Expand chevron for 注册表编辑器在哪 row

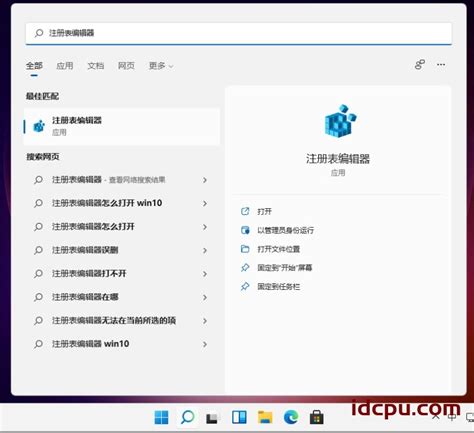[205, 297]
